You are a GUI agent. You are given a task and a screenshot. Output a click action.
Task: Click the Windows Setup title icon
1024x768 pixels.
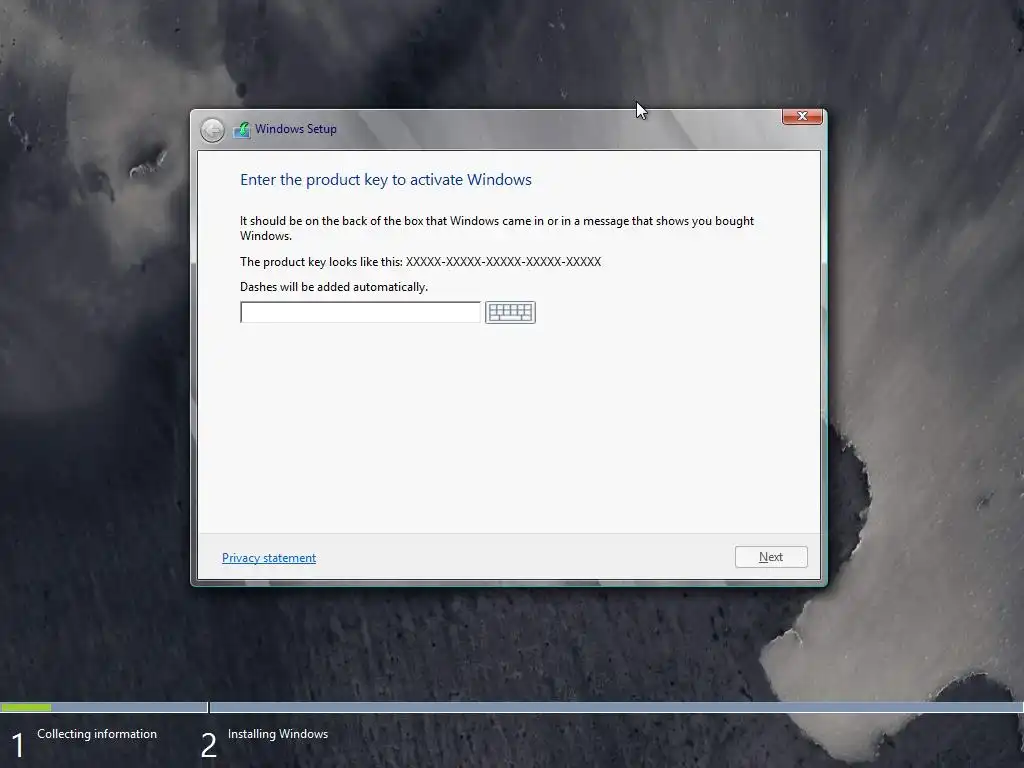(x=242, y=129)
